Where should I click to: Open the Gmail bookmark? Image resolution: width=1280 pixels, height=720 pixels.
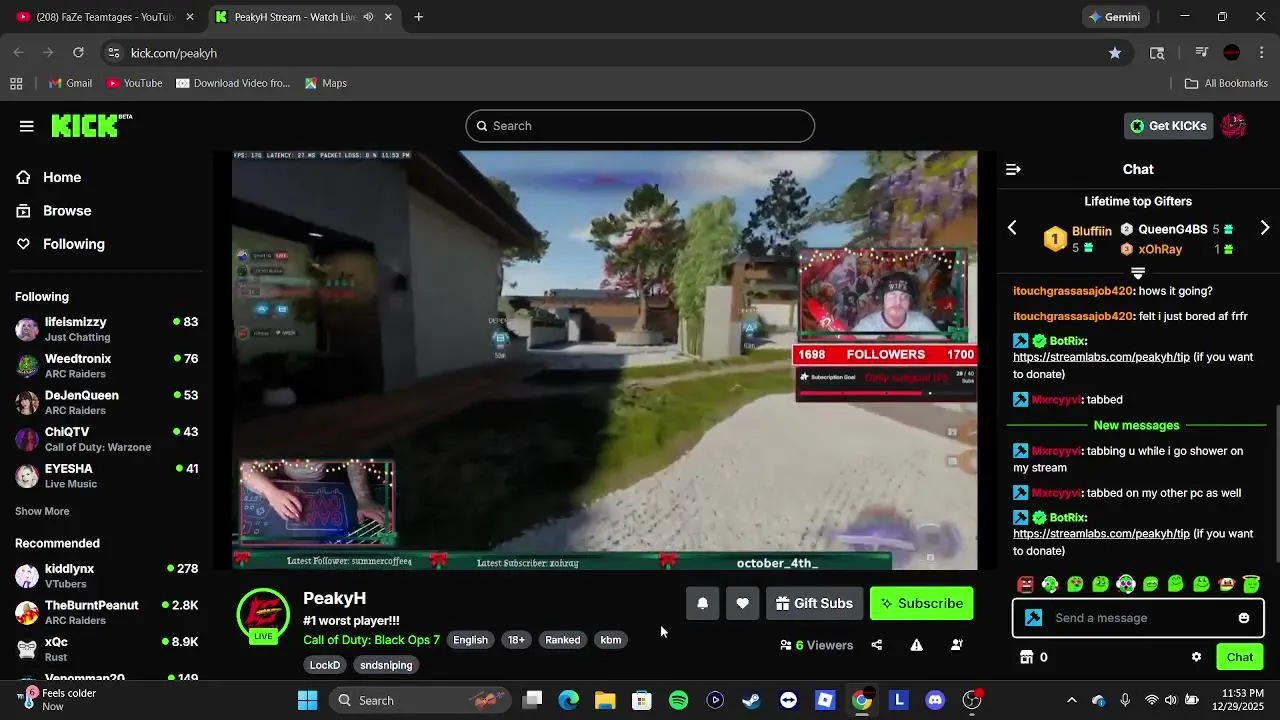point(70,83)
